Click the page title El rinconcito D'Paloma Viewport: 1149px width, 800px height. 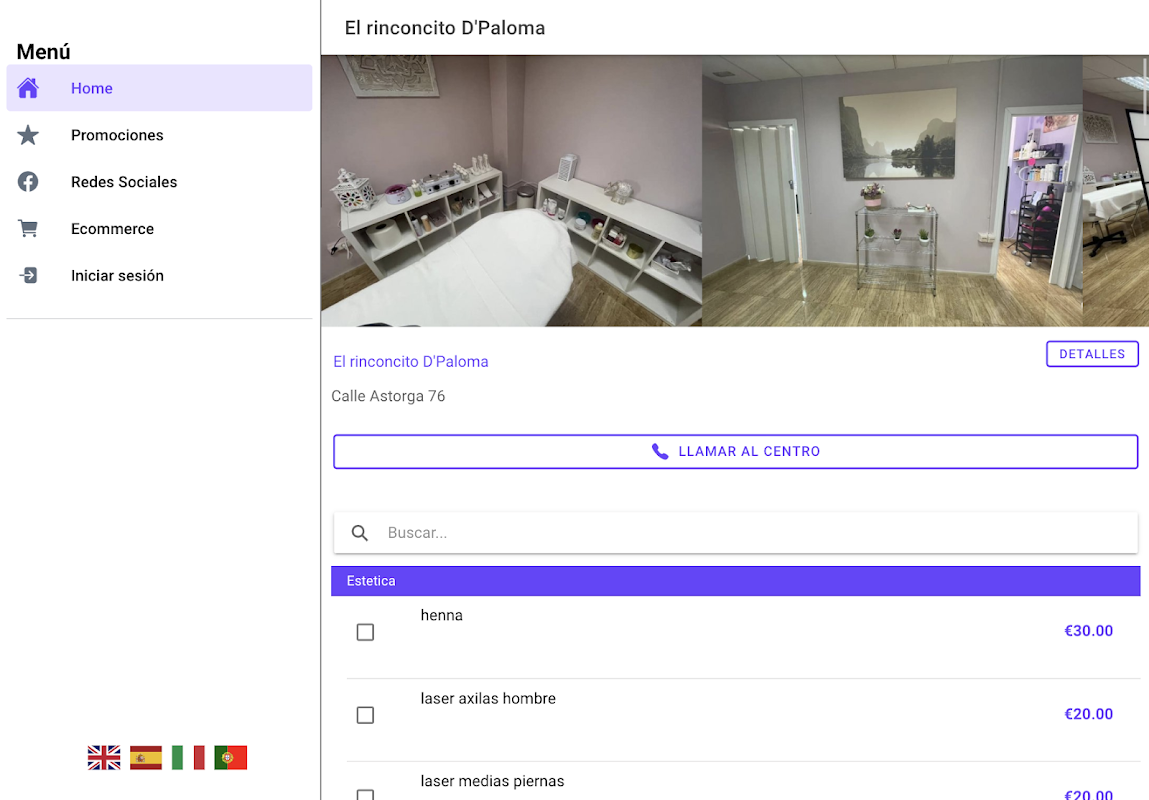click(445, 28)
